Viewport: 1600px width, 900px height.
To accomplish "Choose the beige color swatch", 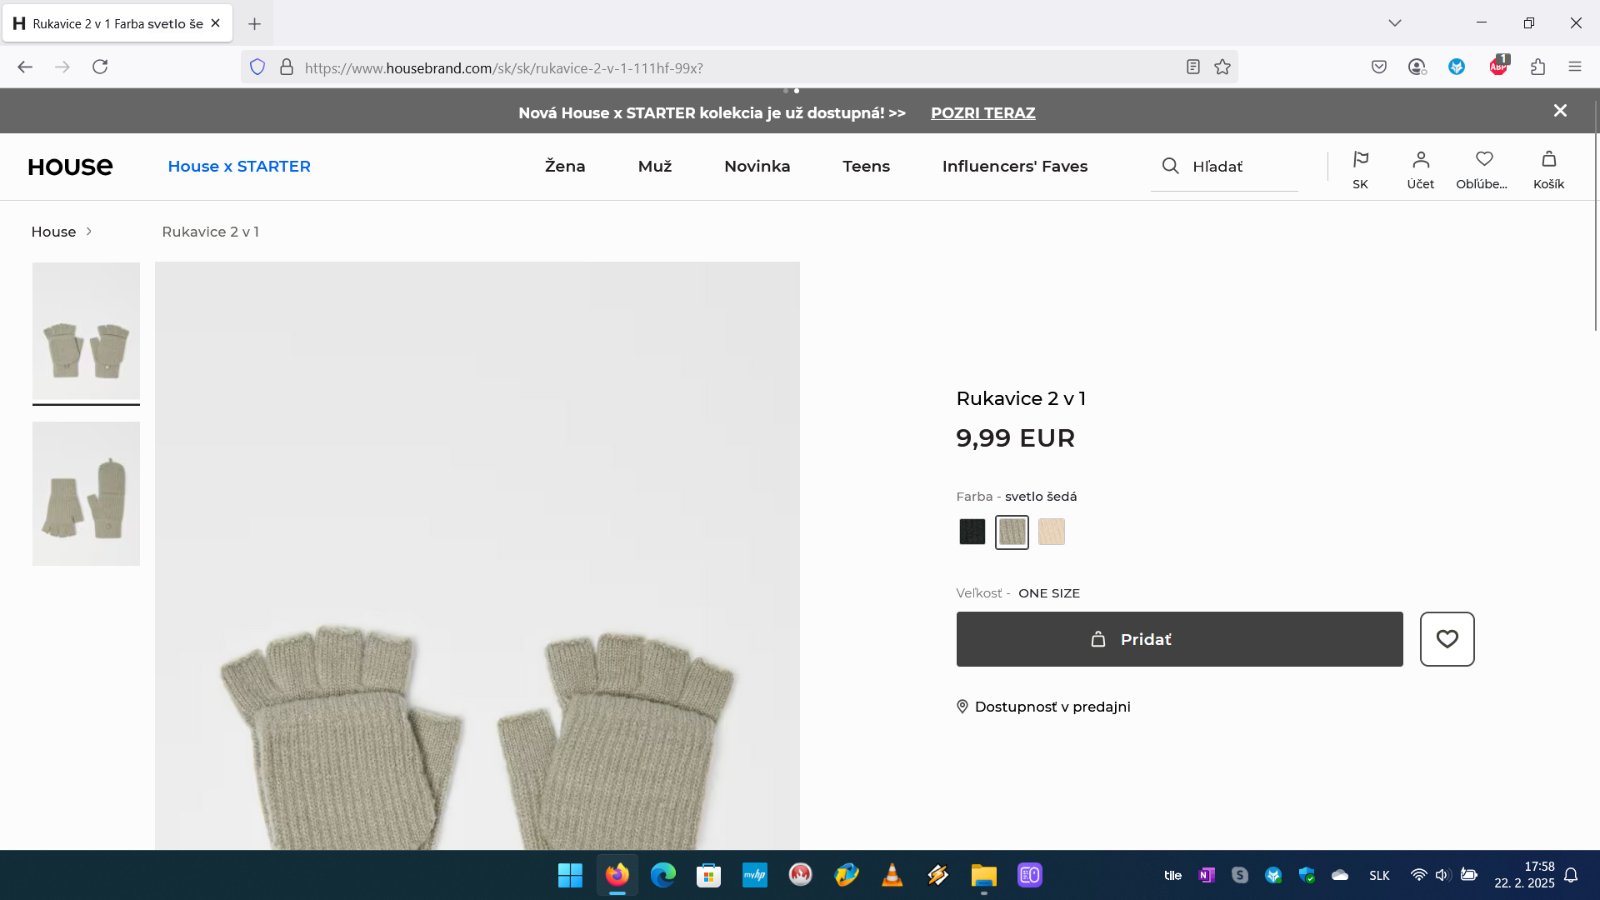I will point(1051,532).
